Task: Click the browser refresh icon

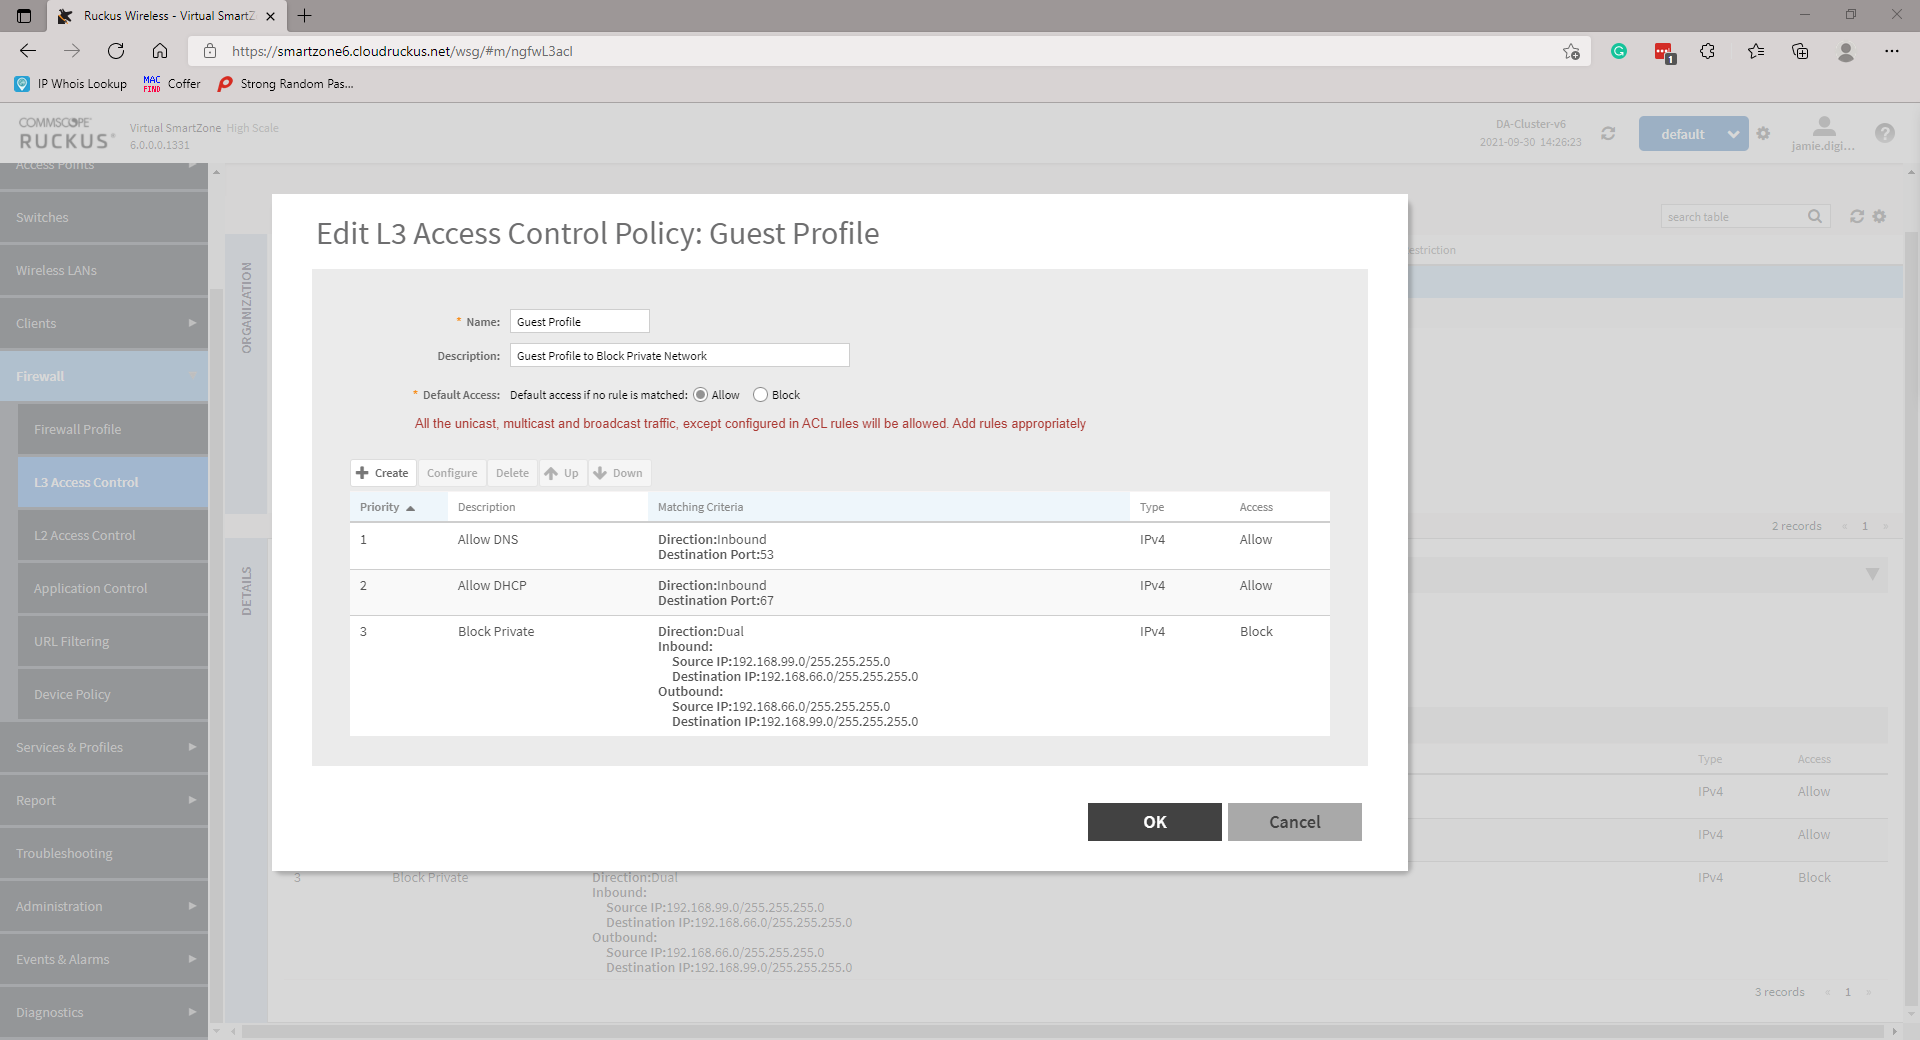Action: click(x=116, y=51)
